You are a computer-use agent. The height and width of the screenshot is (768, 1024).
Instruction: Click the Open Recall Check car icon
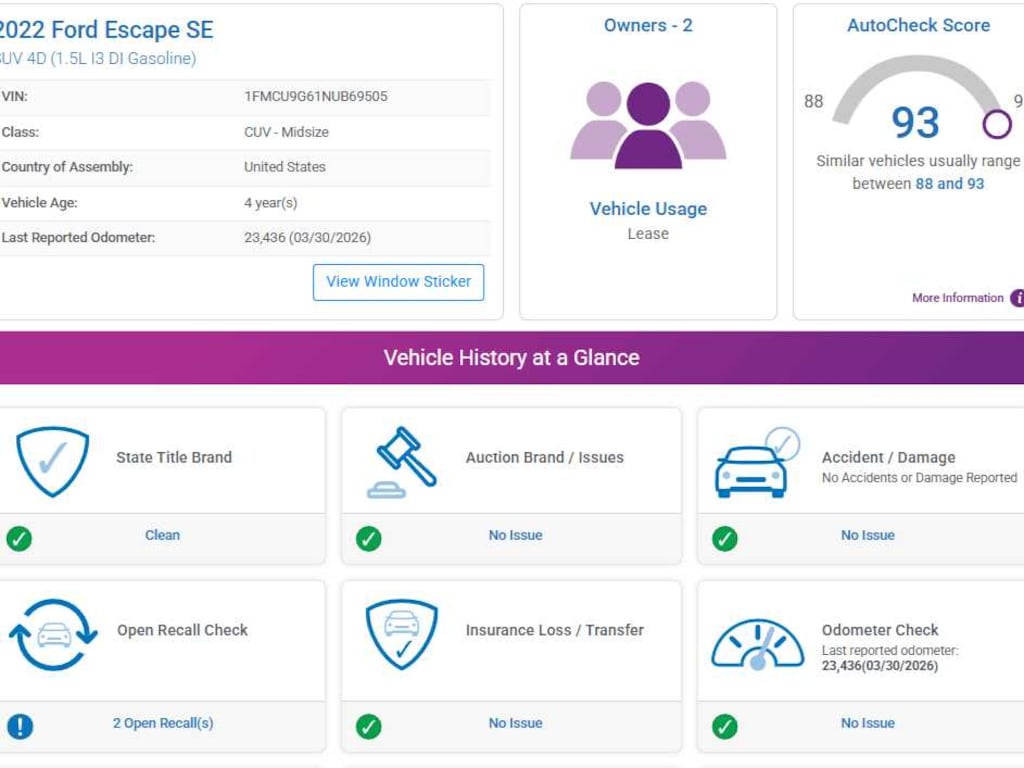(53, 634)
